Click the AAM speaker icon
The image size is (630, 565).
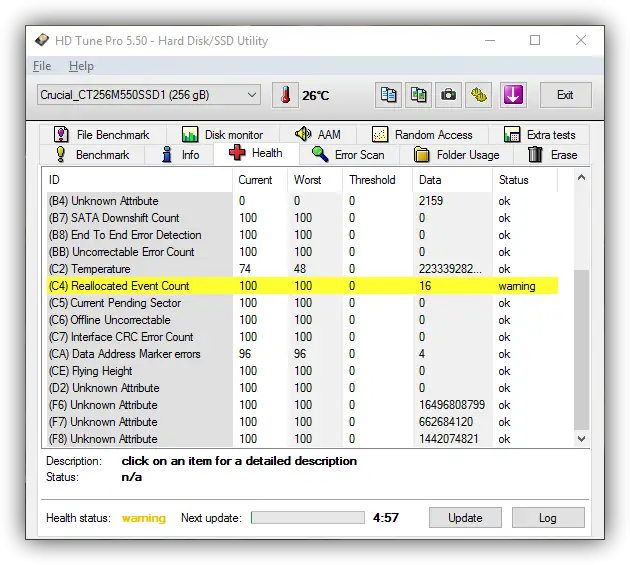coord(303,134)
